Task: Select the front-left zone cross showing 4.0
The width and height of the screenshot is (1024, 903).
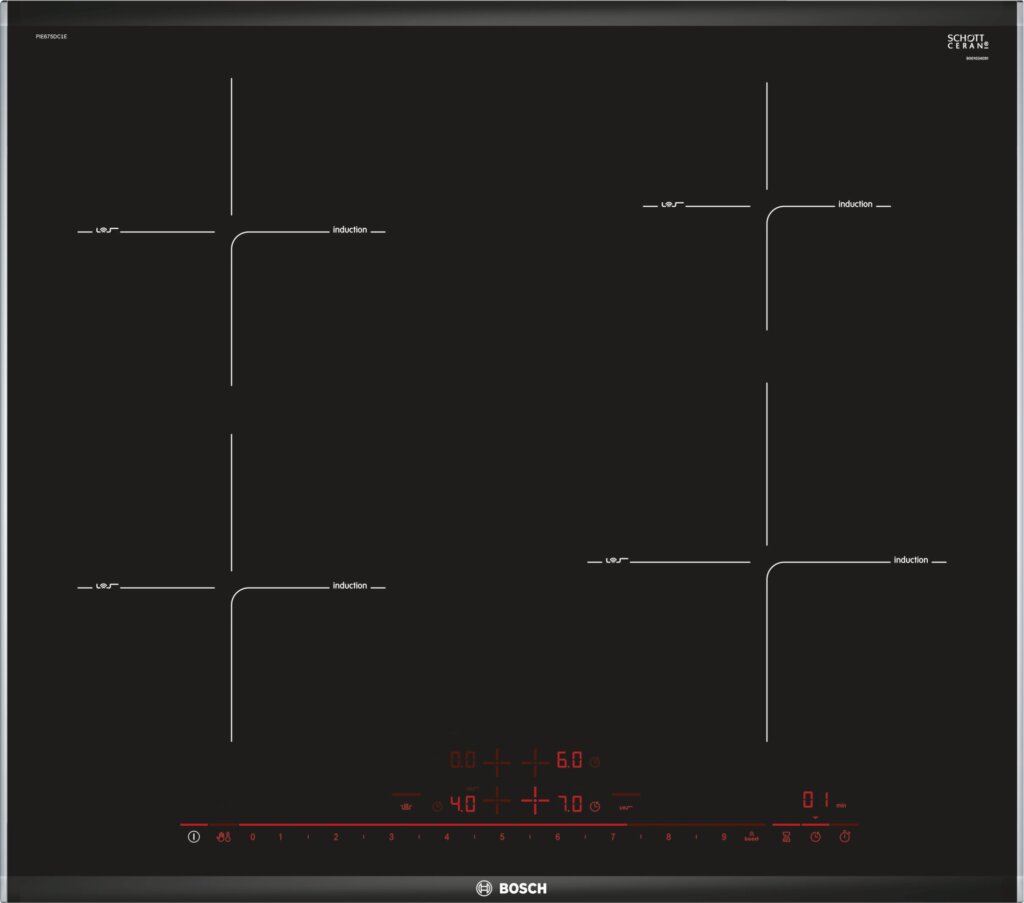Action: pos(496,802)
